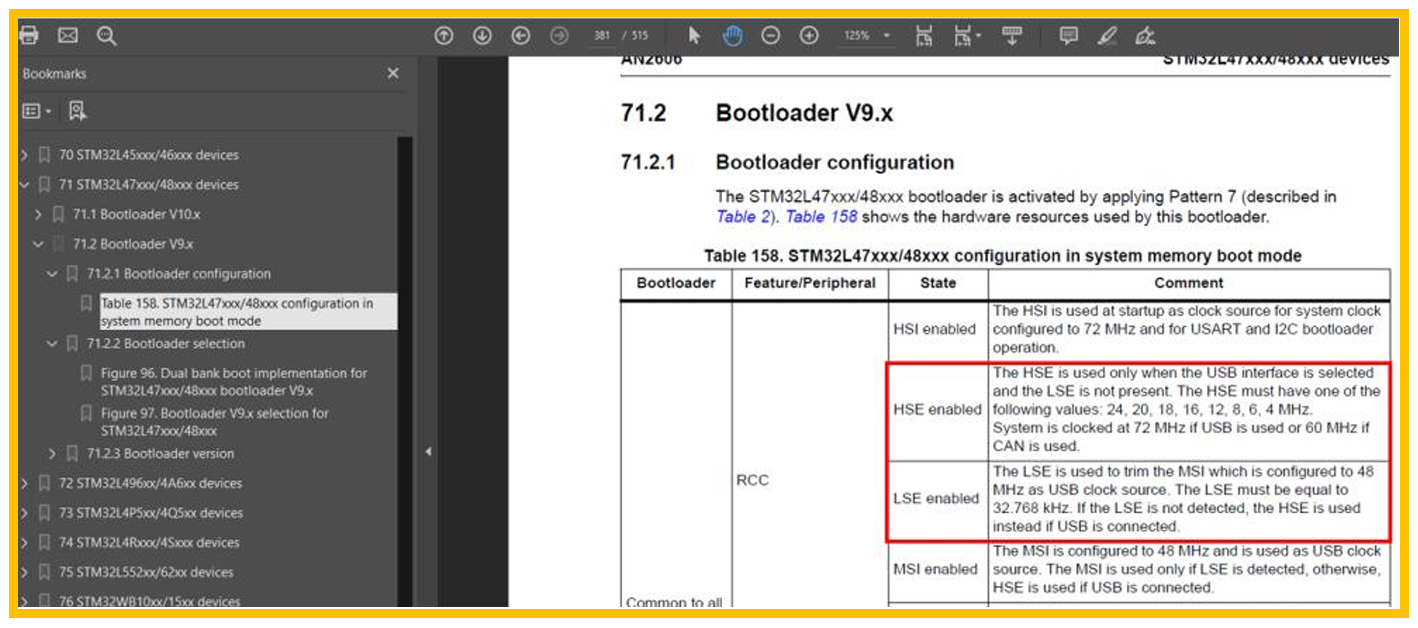Image resolution: width=1418 pixels, height=628 pixels.
Task: Zoom in with the plus button
Action: 809,36
